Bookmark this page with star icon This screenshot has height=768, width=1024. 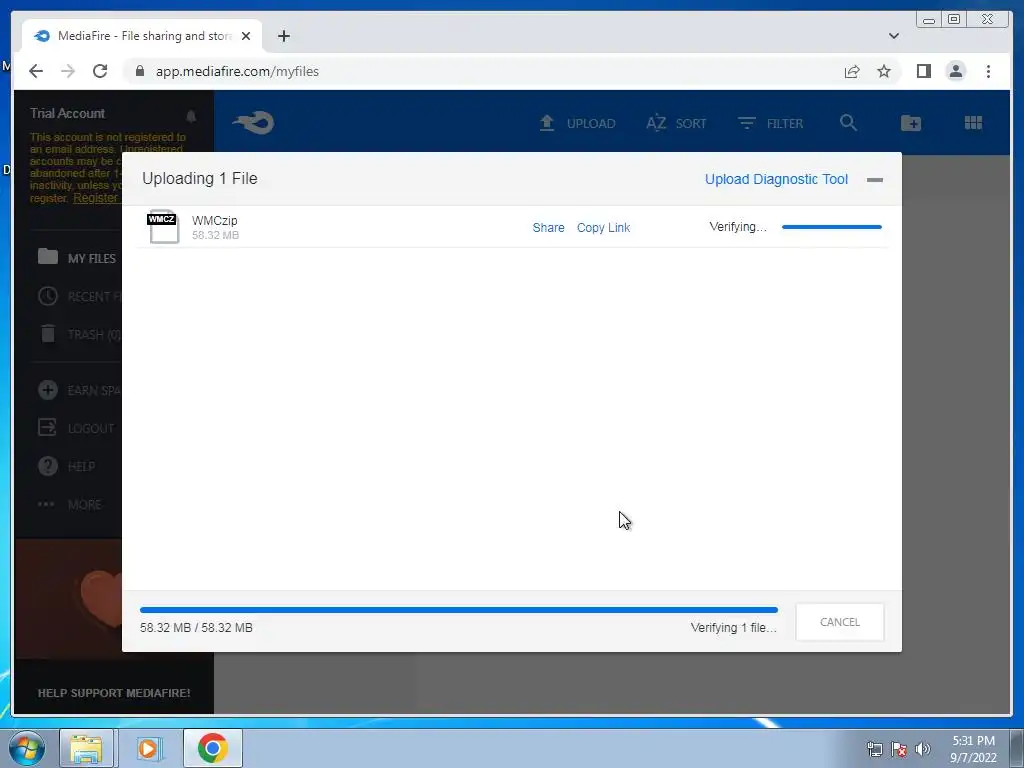[x=884, y=71]
